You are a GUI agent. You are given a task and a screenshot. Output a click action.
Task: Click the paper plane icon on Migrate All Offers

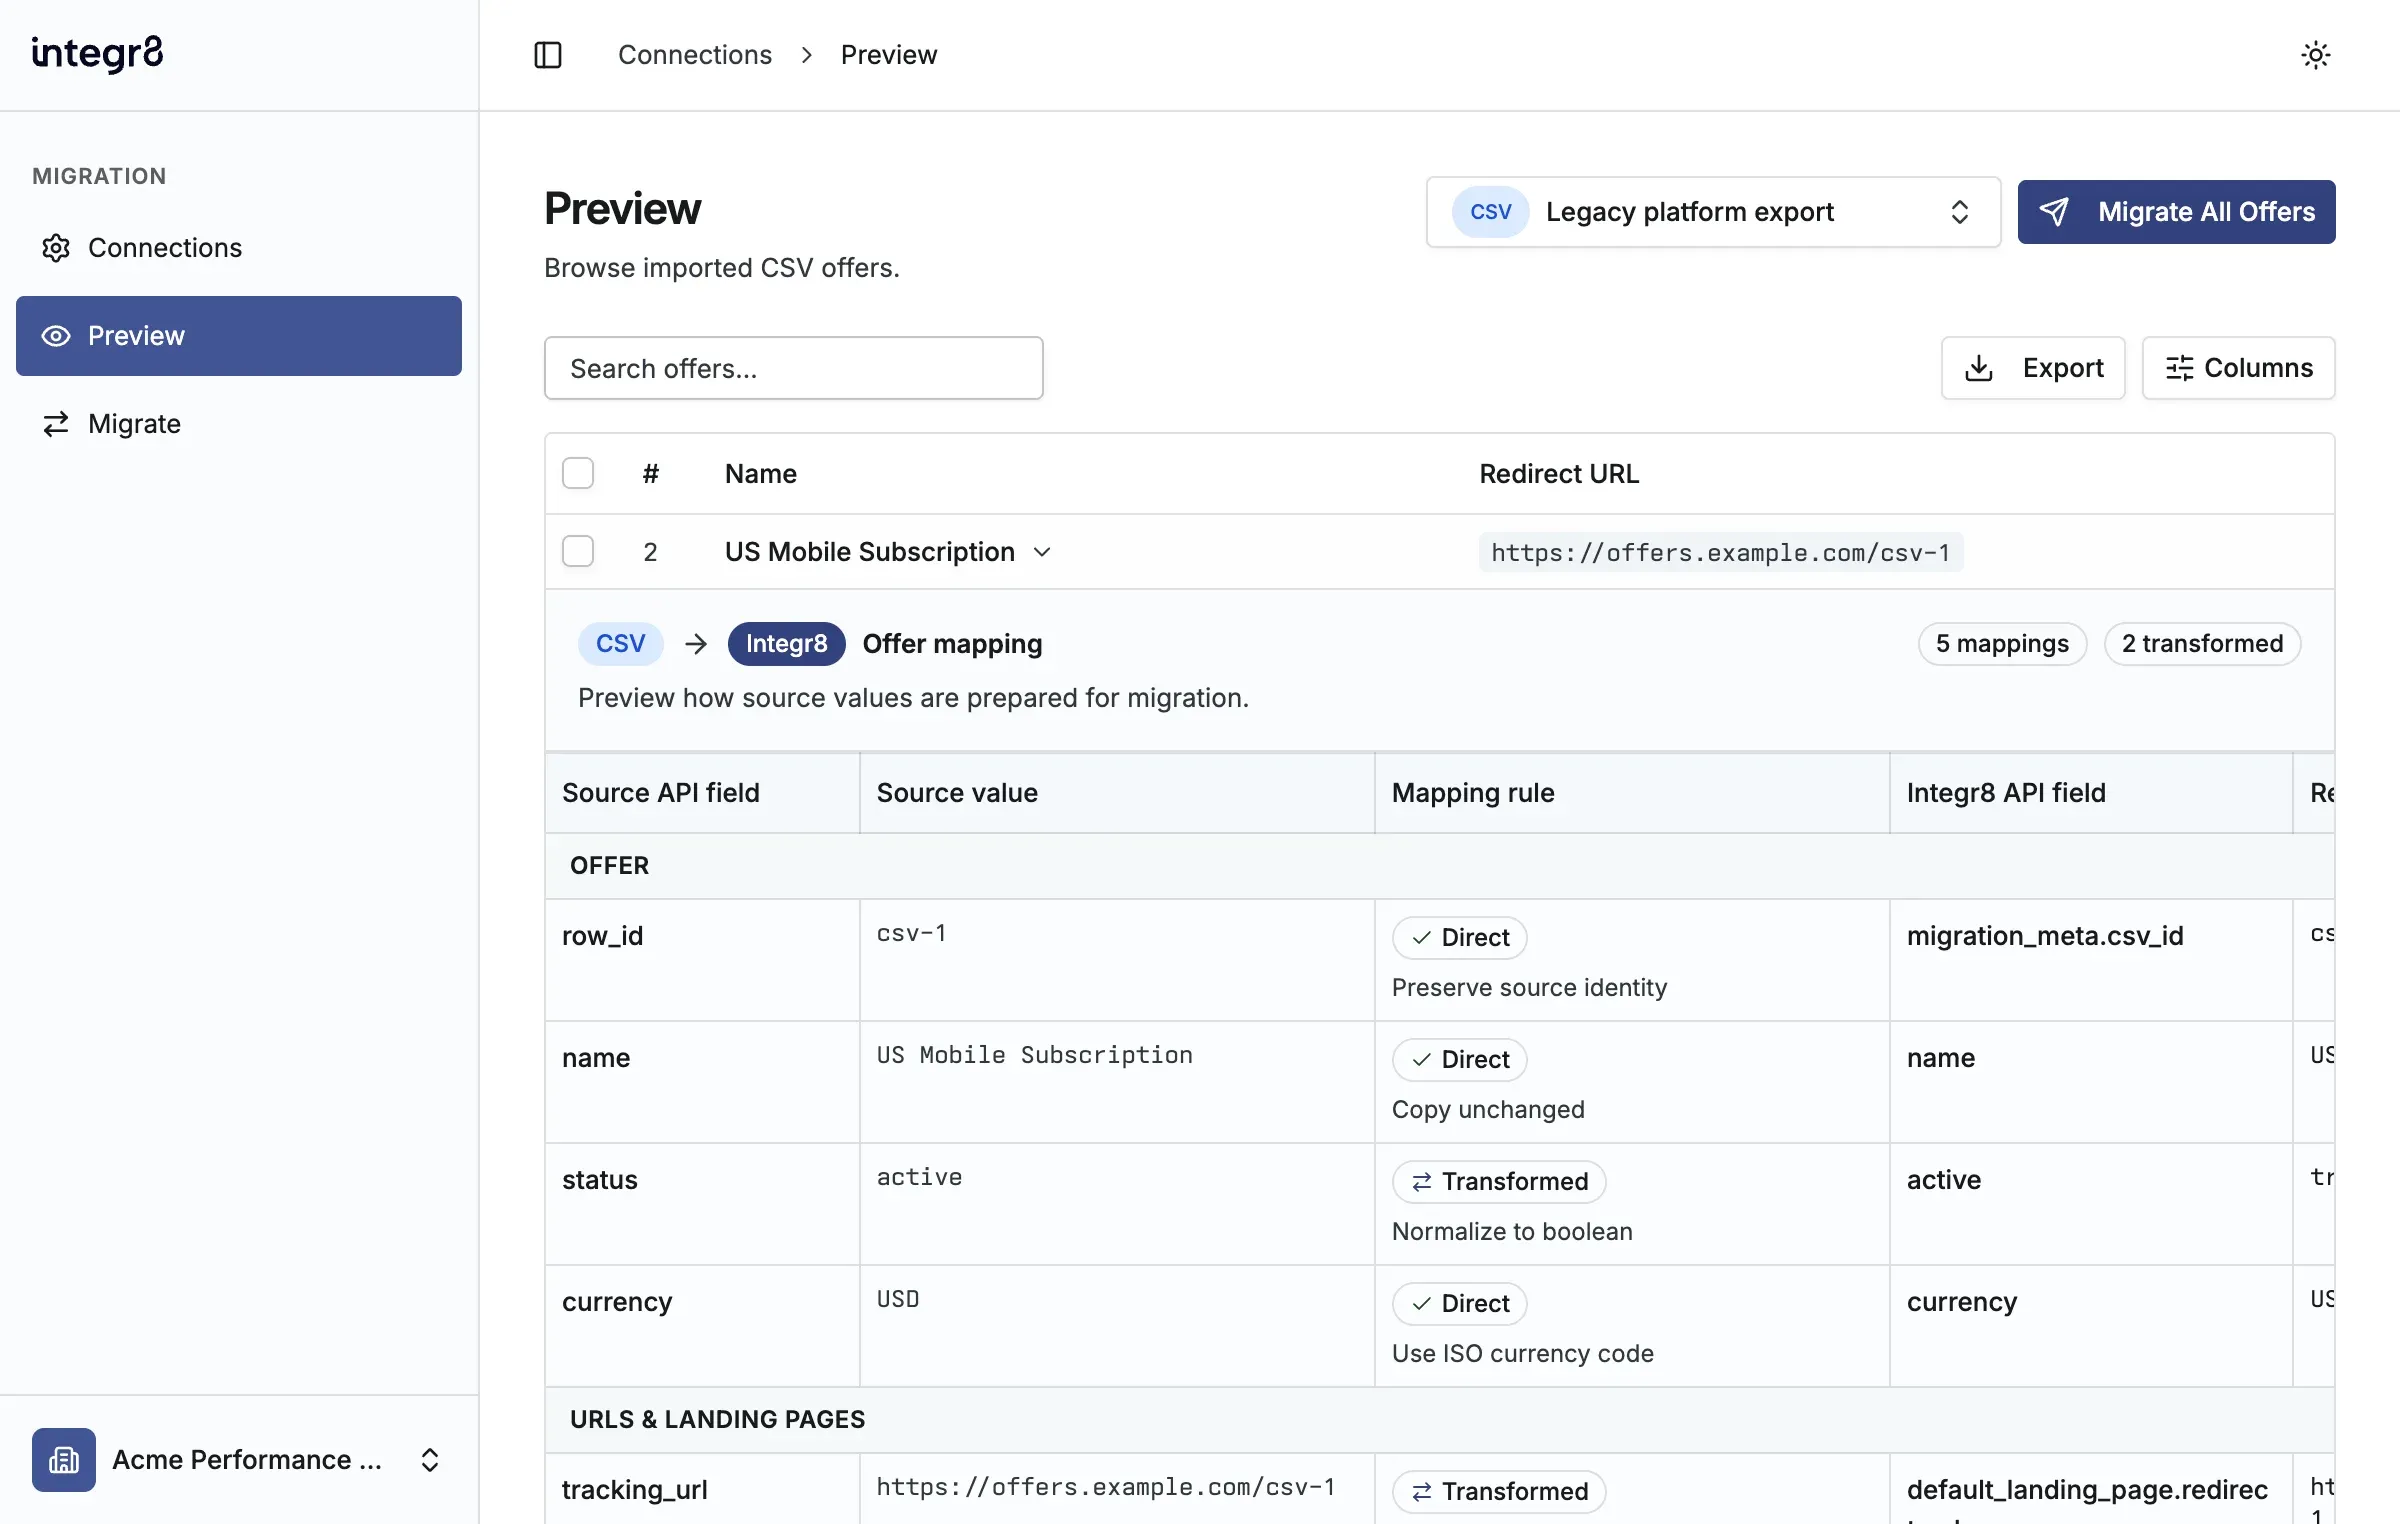click(x=2054, y=212)
